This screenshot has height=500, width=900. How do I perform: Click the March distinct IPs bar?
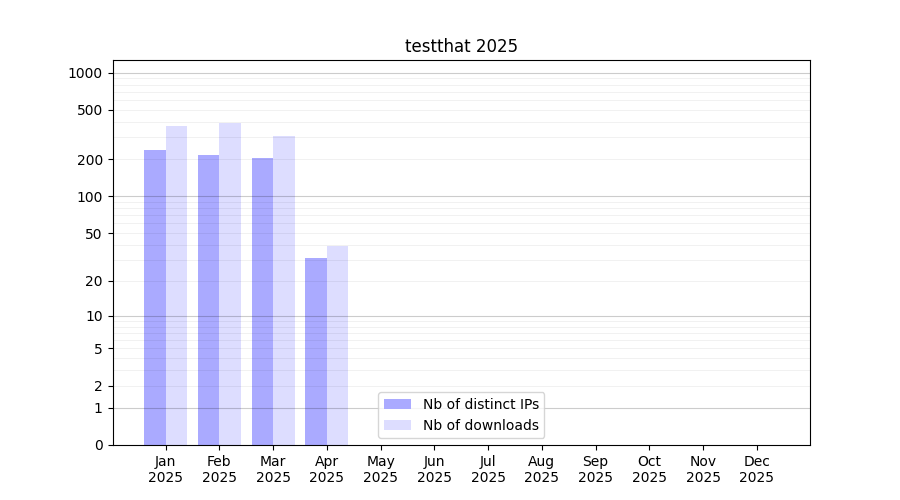tap(262, 301)
